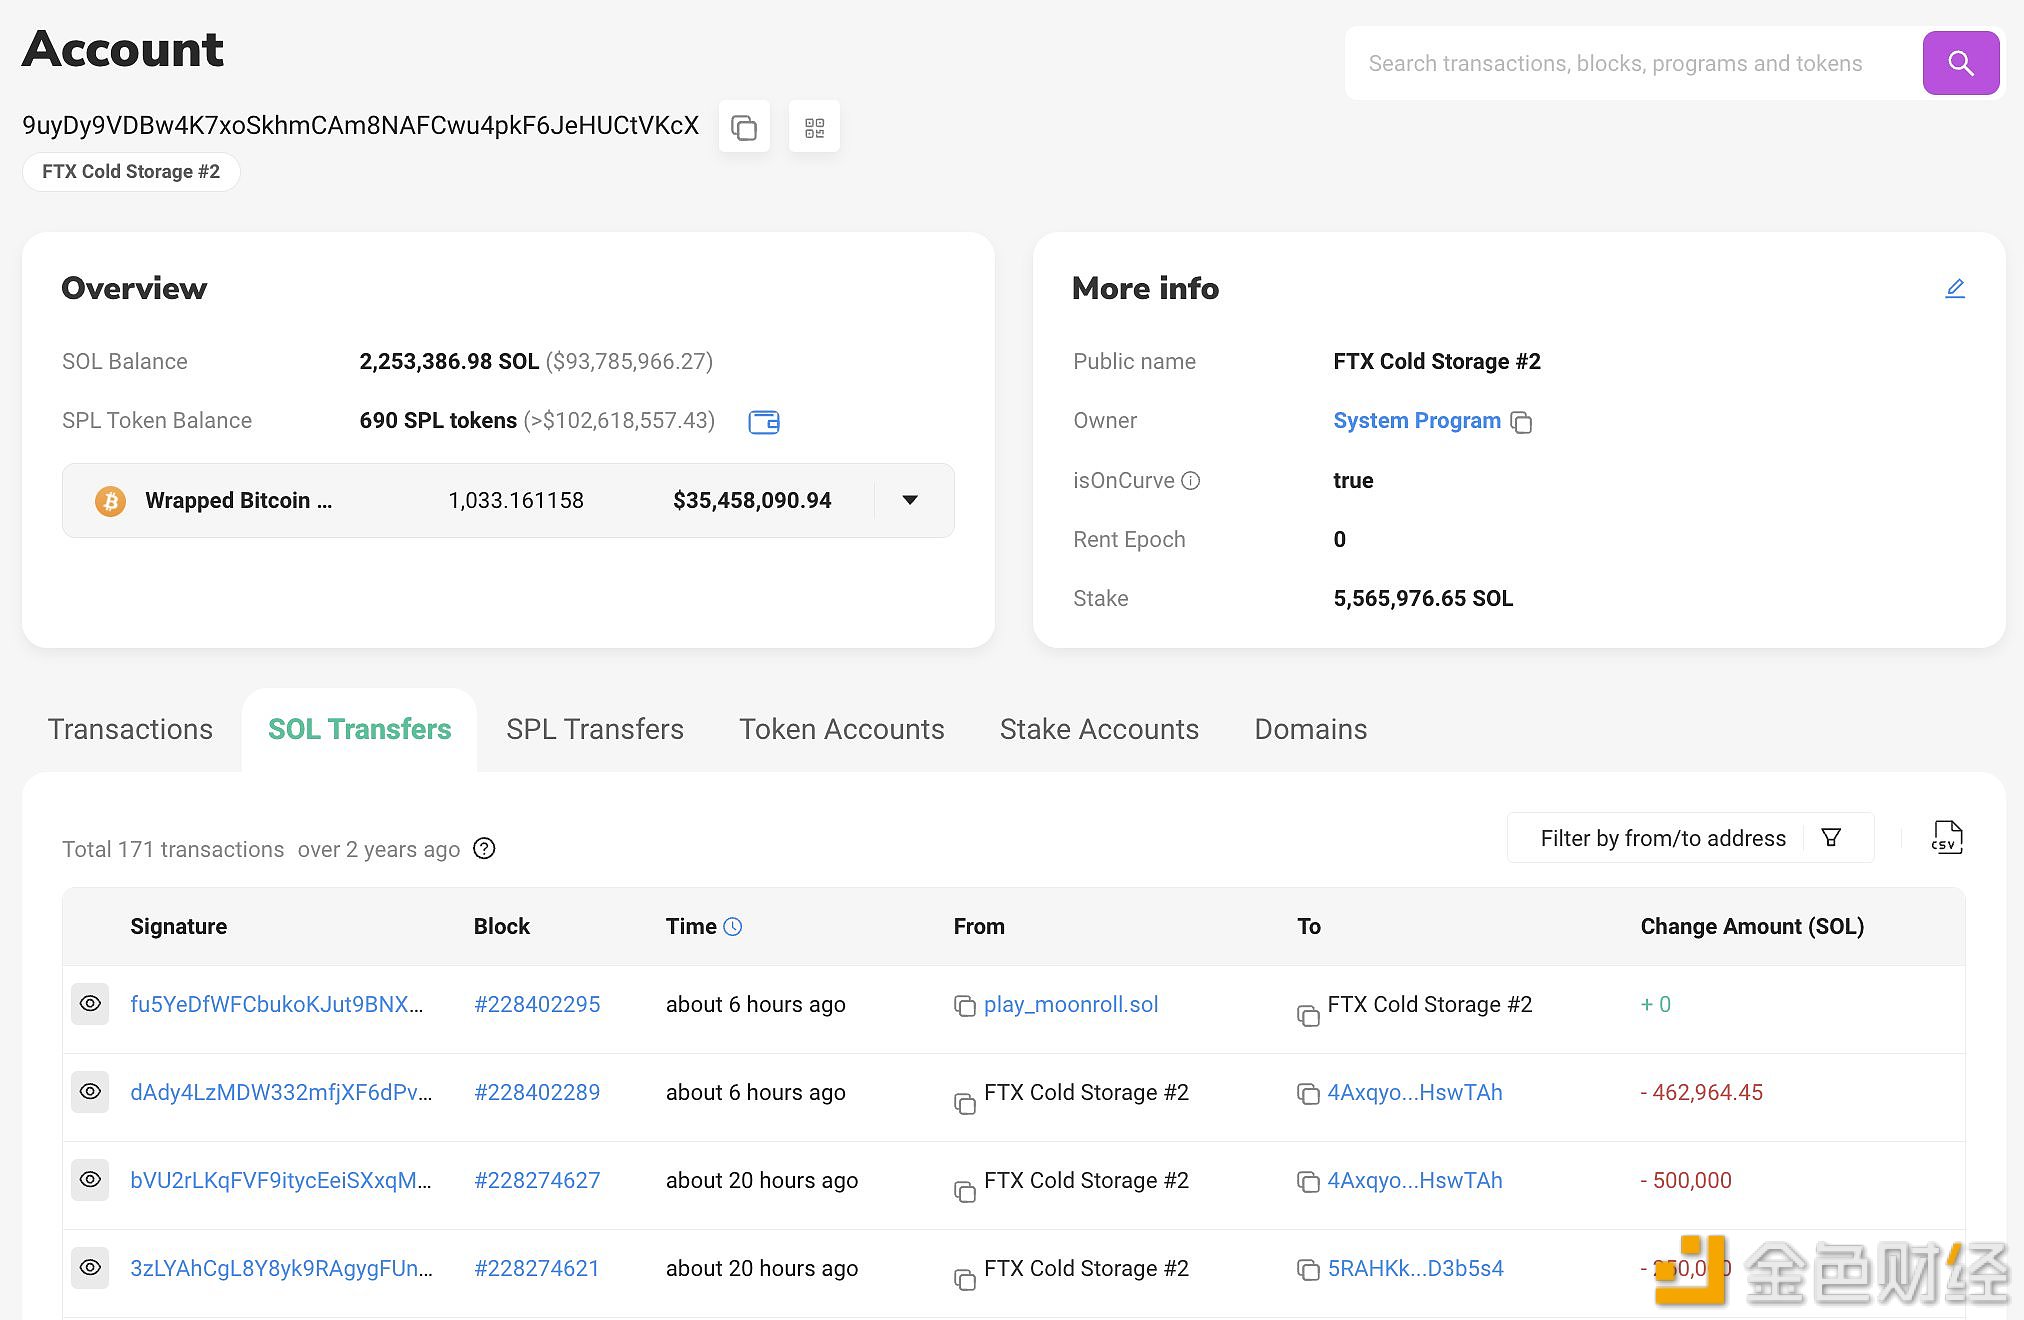Copy 4Axqyo To address in the dAdy4Lz row
Screen dimensions: 2024x1320
tap(1308, 1094)
